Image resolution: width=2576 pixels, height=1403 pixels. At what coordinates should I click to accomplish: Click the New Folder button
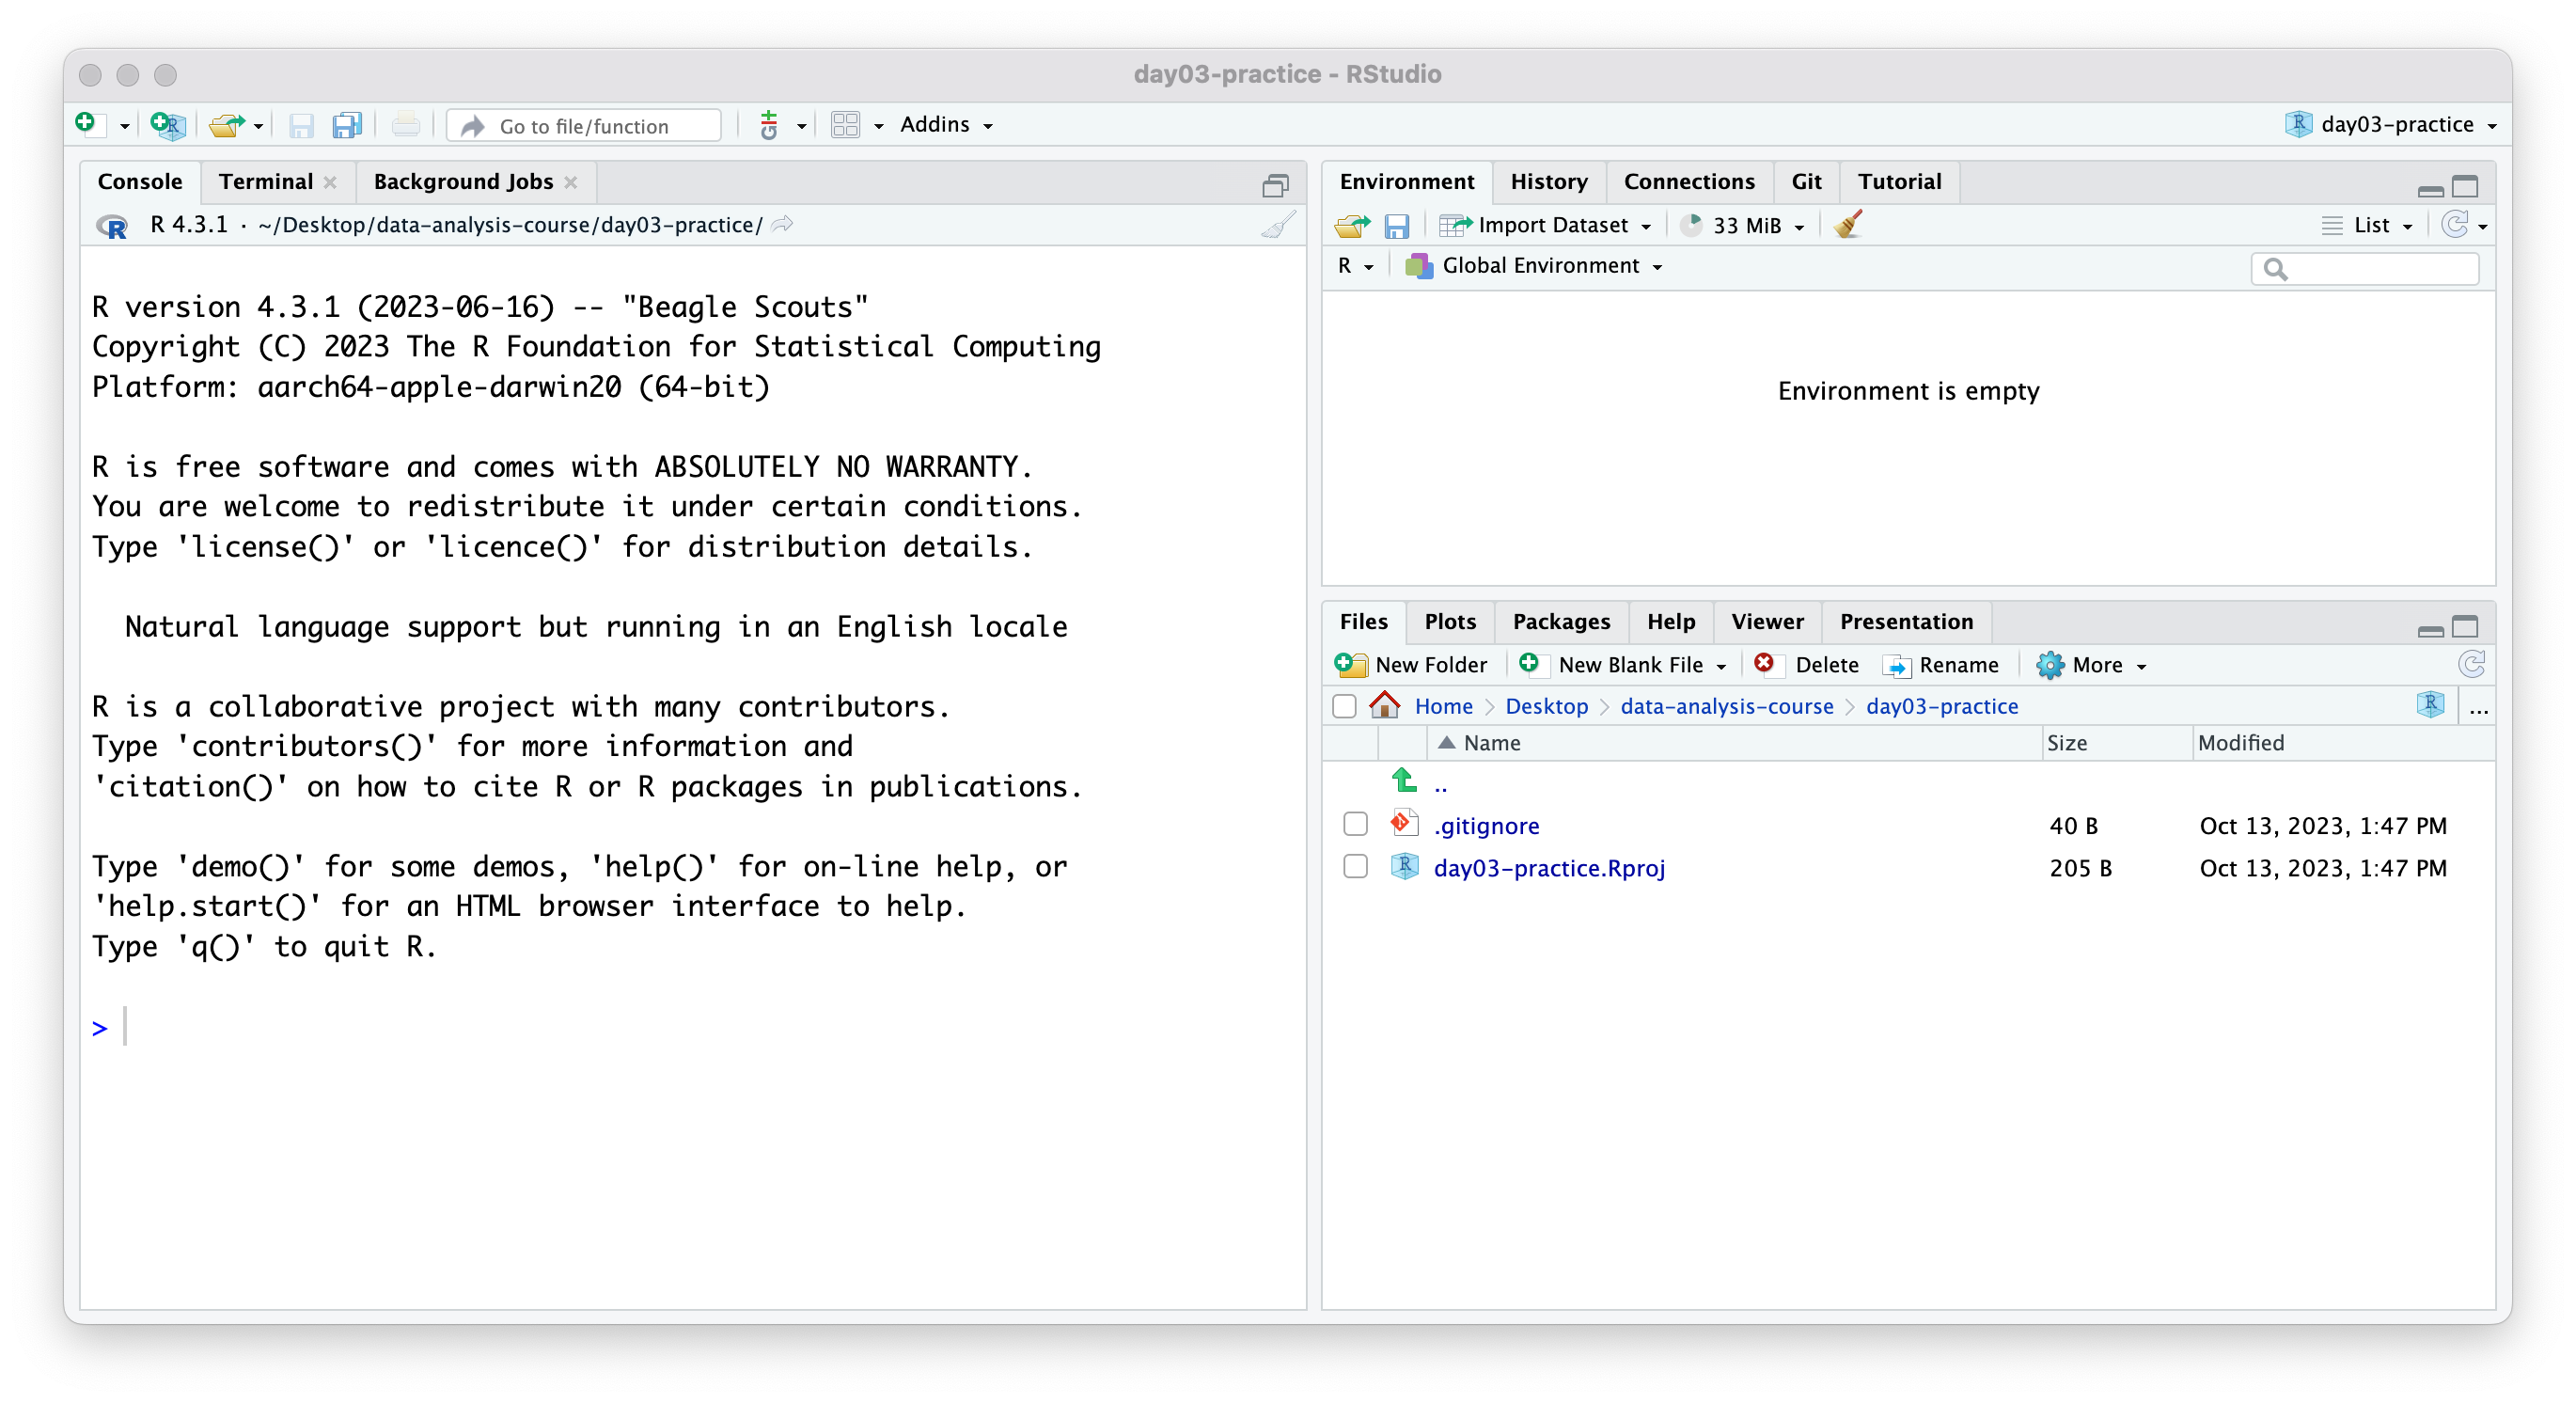(x=1411, y=664)
